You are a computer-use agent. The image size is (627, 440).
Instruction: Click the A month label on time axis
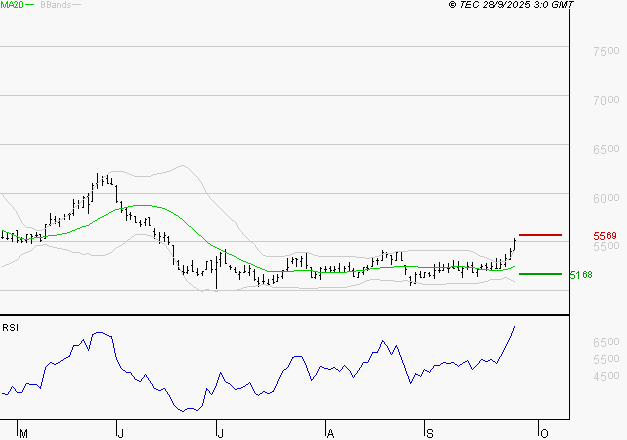329,432
